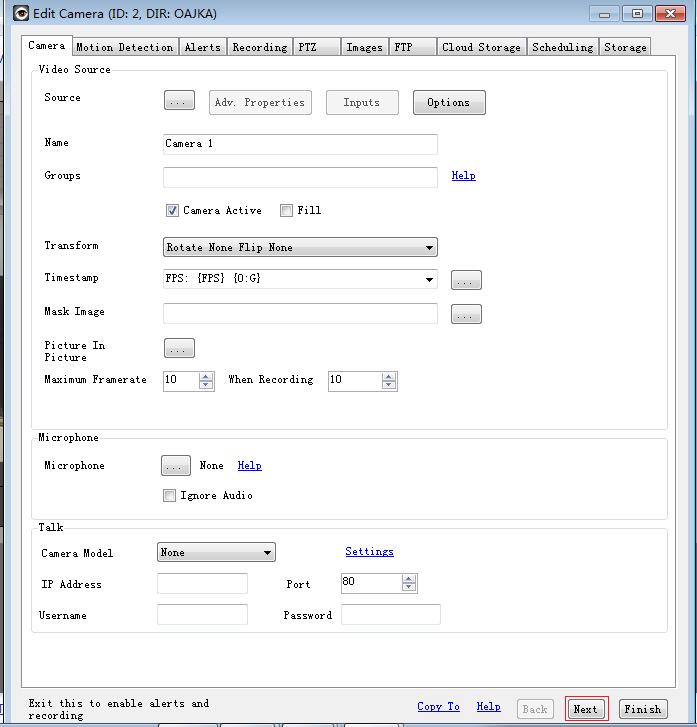The width and height of the screenshot is (697, 727).
Task: Increase the Port number spinner
Action: point(409,579)
